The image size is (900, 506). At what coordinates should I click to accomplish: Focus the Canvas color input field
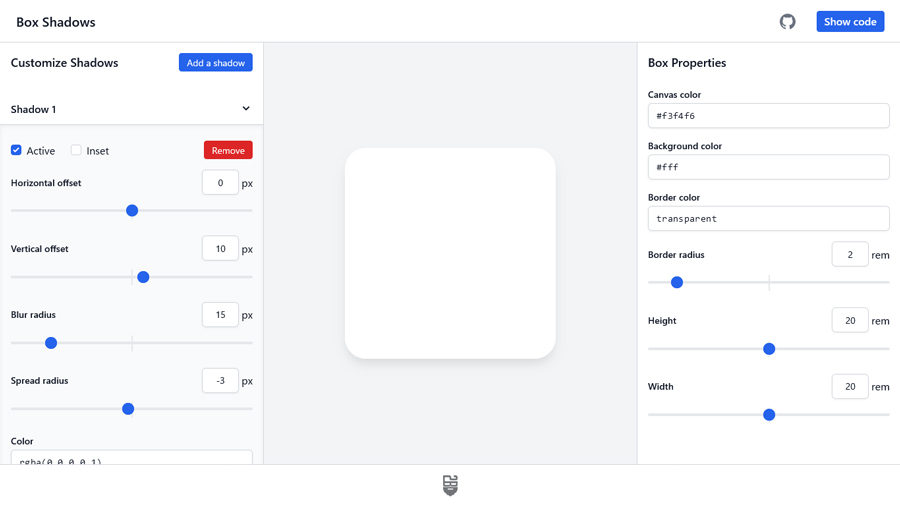coord(768,116)
